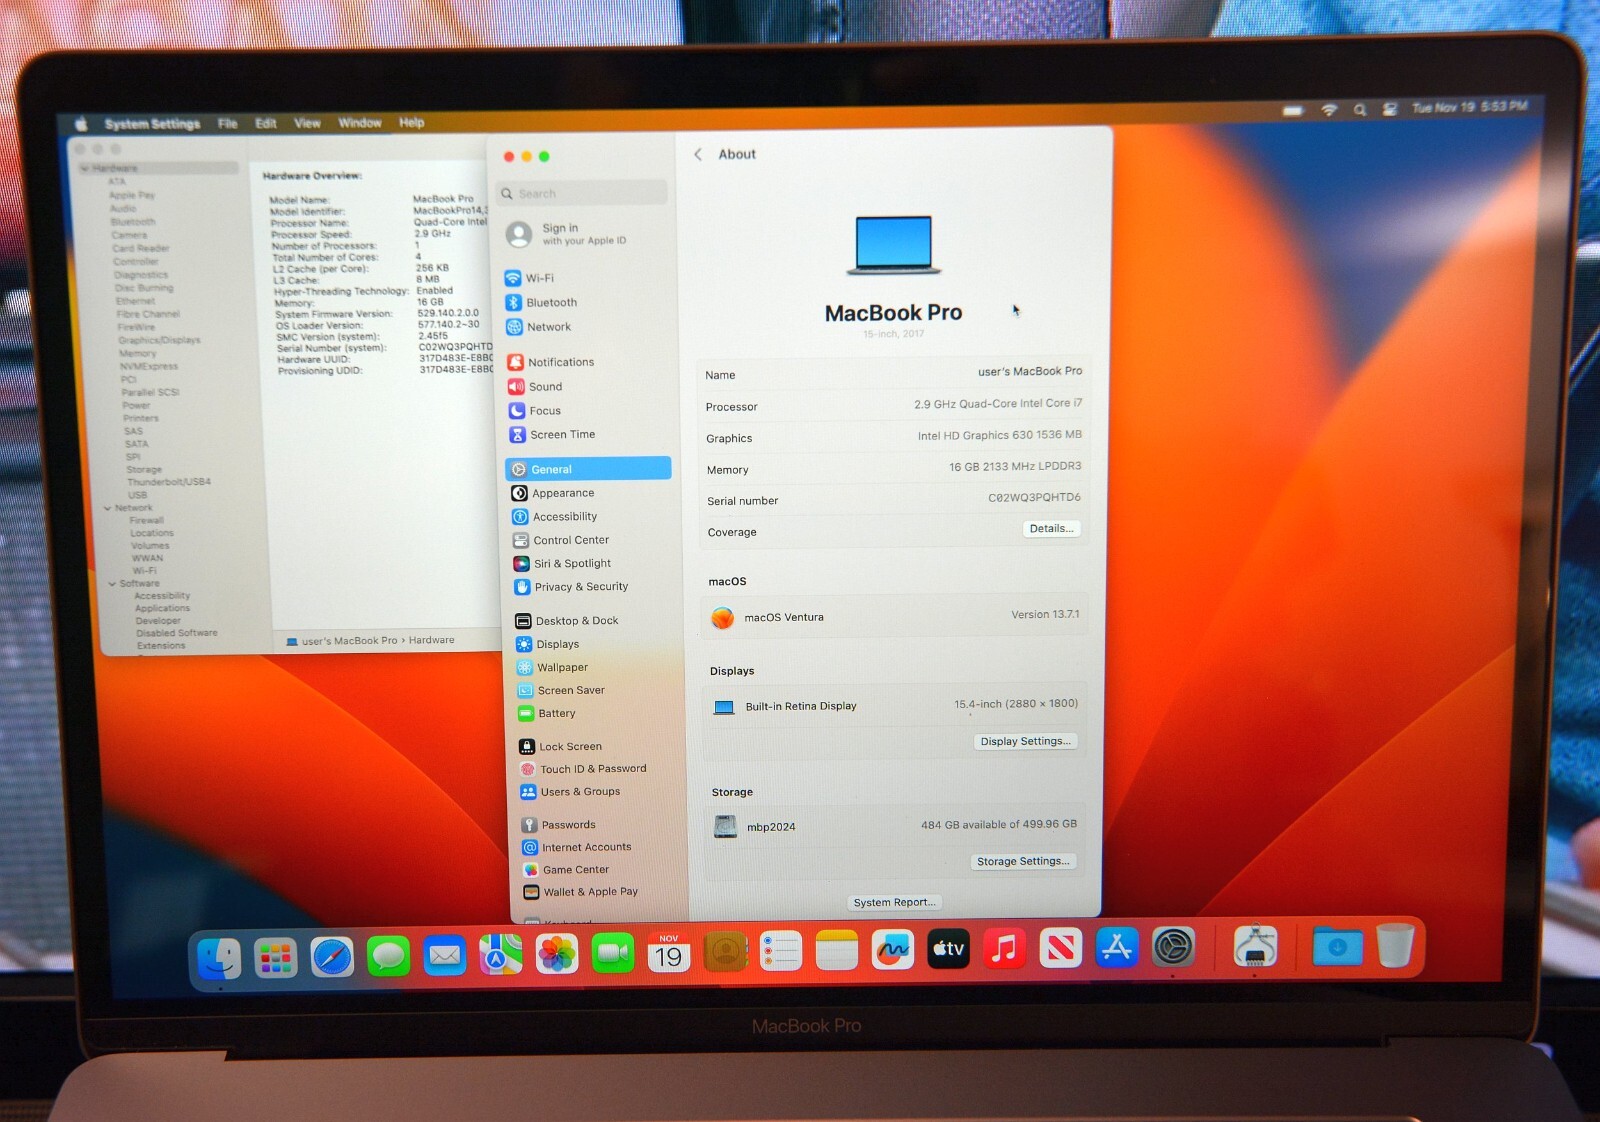Go back using the About chevron

[x=698, y=154]
